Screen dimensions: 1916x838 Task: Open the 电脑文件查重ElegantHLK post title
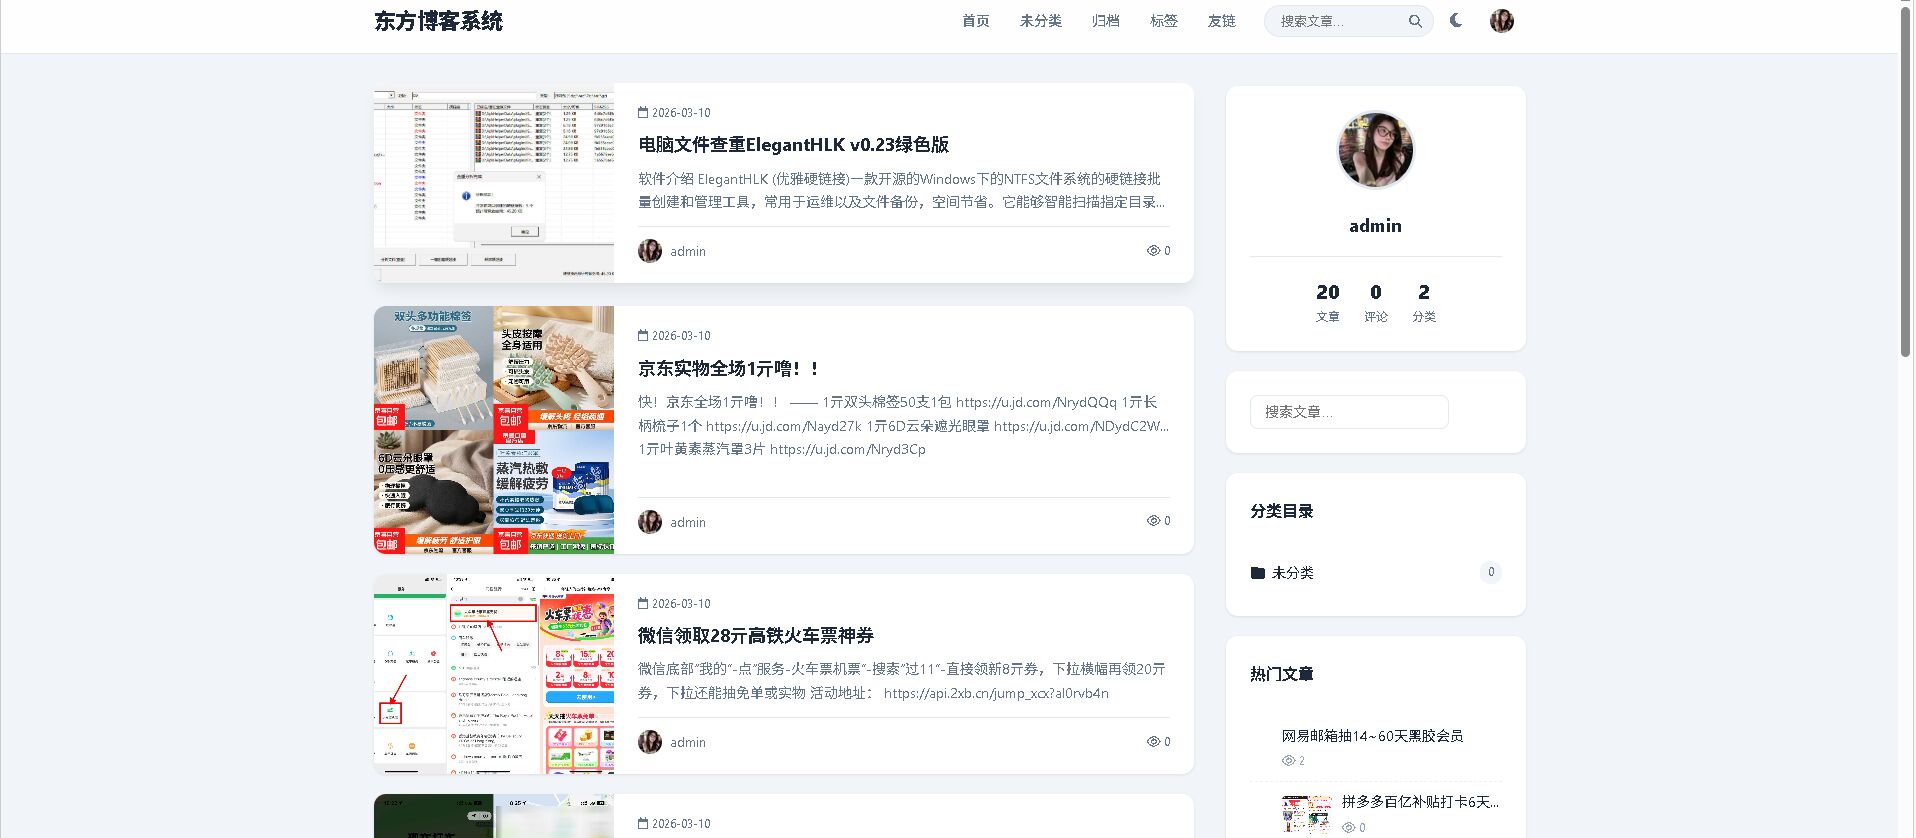click(793, 145)
